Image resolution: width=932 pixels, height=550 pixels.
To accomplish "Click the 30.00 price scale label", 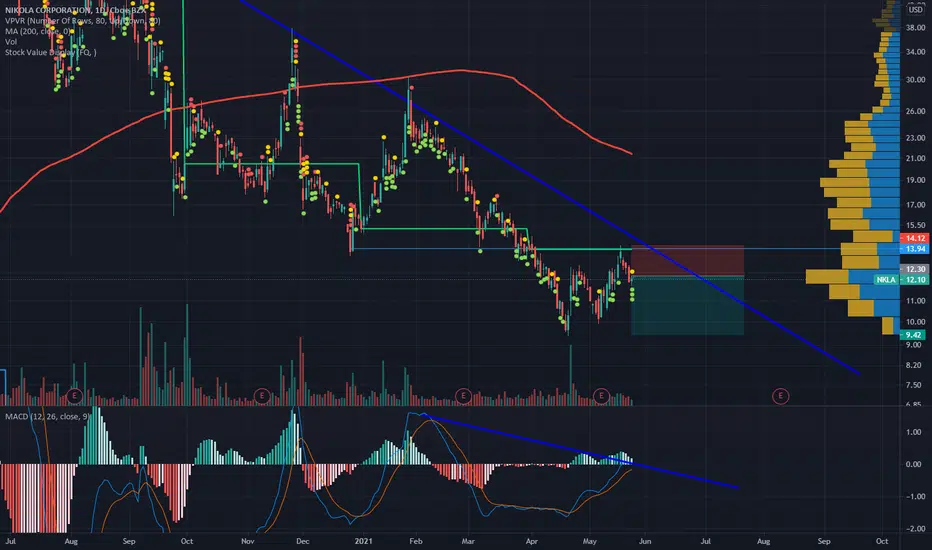I will 915,80.
